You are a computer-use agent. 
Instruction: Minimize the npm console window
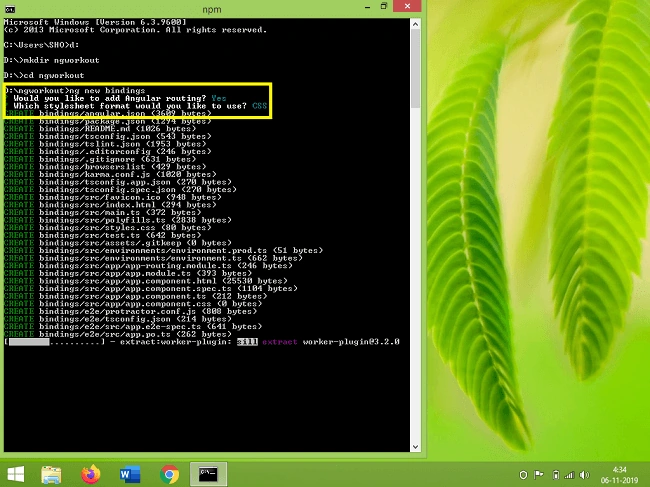point(367,7)
